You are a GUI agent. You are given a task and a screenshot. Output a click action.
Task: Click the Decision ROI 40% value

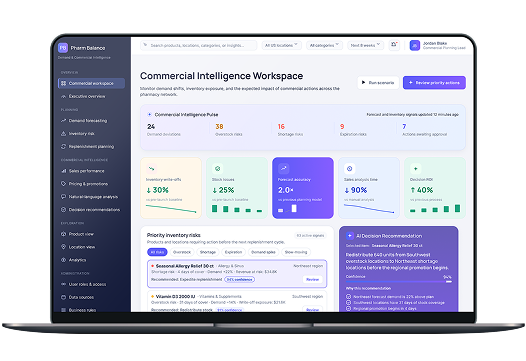pyautogui.click(x=421, y=190)
